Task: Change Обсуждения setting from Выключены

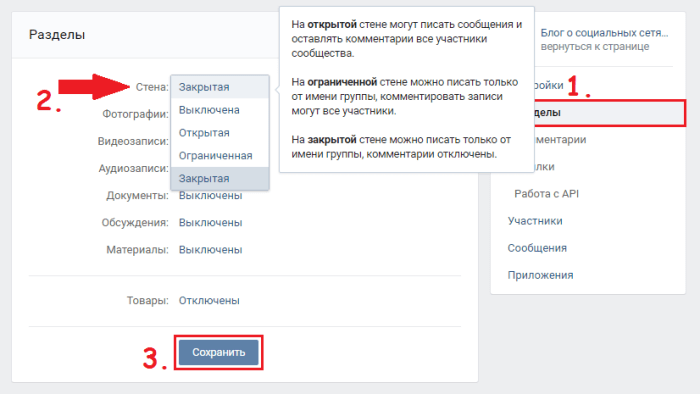Action: pyautogui.click(x=210, y=223)
